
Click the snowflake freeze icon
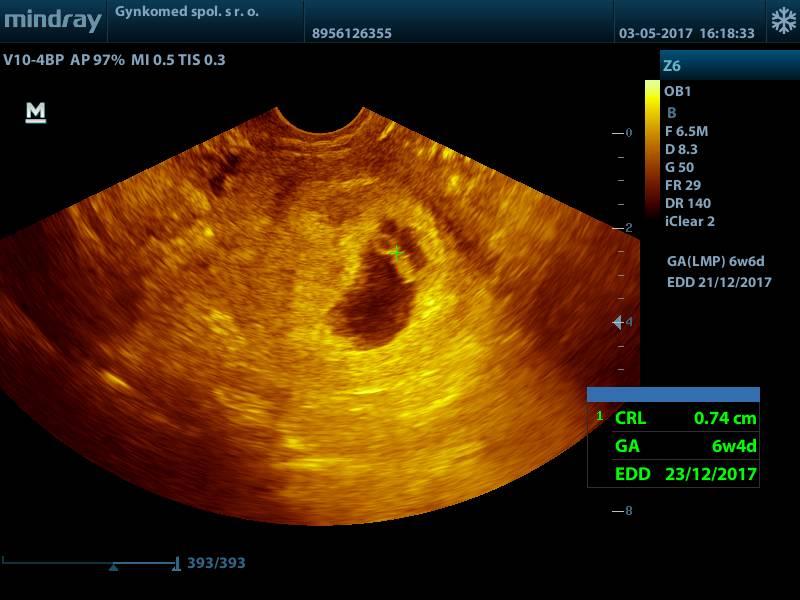[782, 21]
